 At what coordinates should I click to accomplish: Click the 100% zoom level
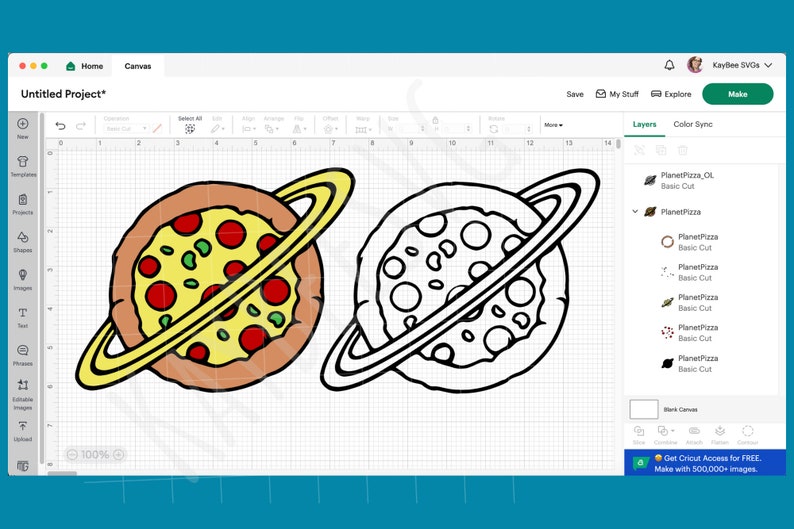[95, 455]
